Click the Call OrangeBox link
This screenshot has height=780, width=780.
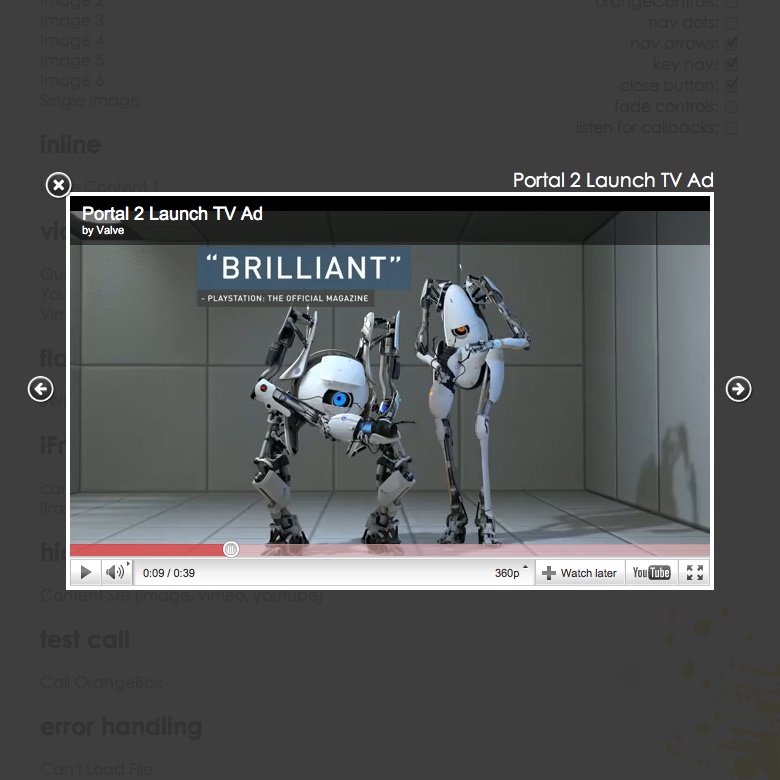click(101, 682)
